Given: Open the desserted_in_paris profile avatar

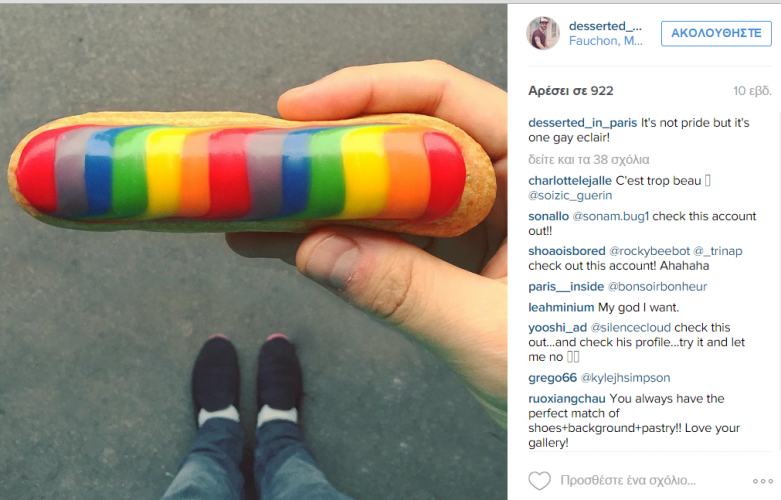Looking at the screenshot, I should pos(543,33).
